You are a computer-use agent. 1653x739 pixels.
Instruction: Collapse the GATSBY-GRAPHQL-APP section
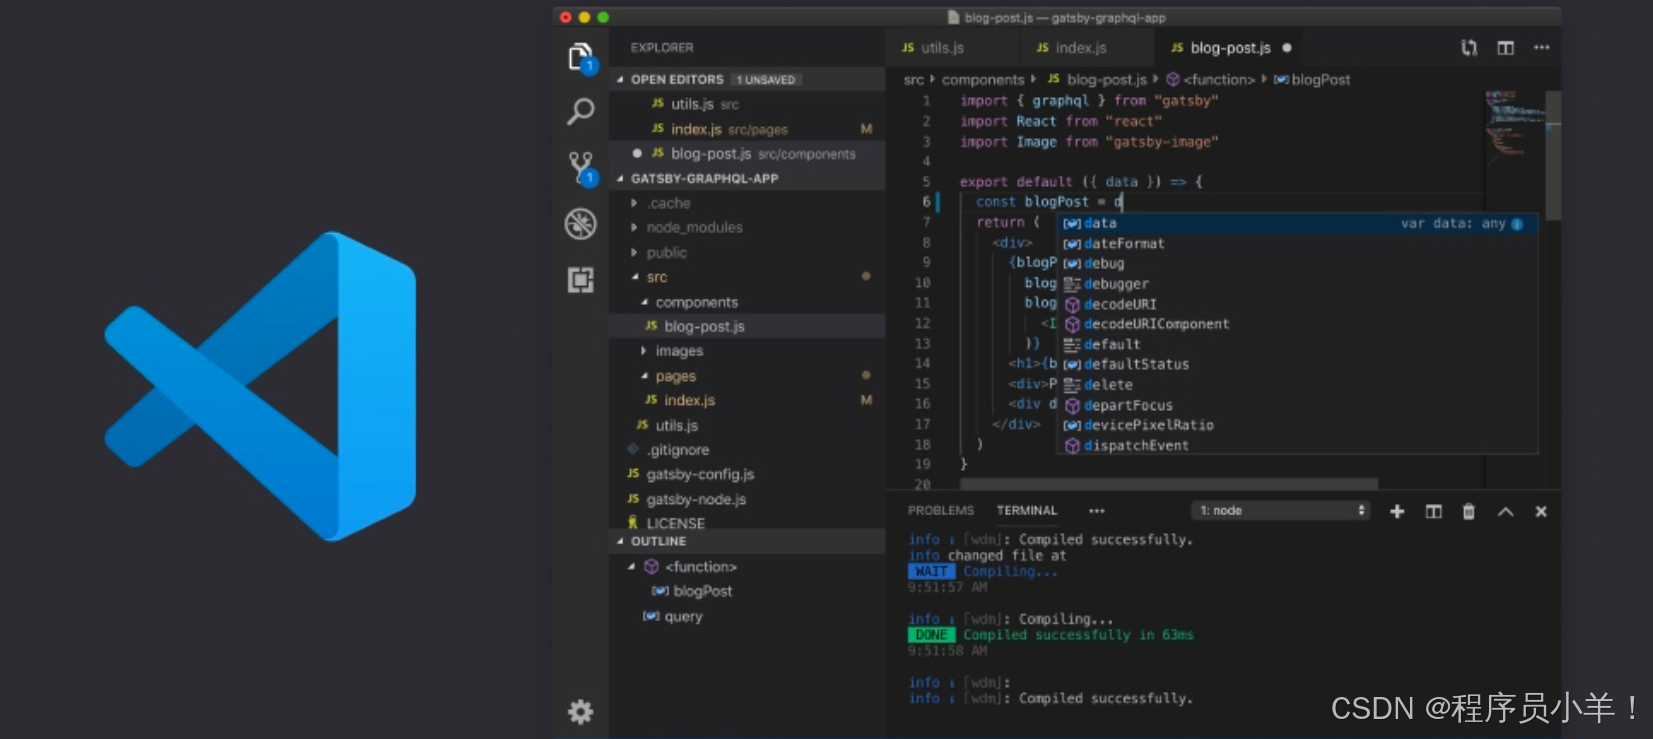(x=620, y=178)
